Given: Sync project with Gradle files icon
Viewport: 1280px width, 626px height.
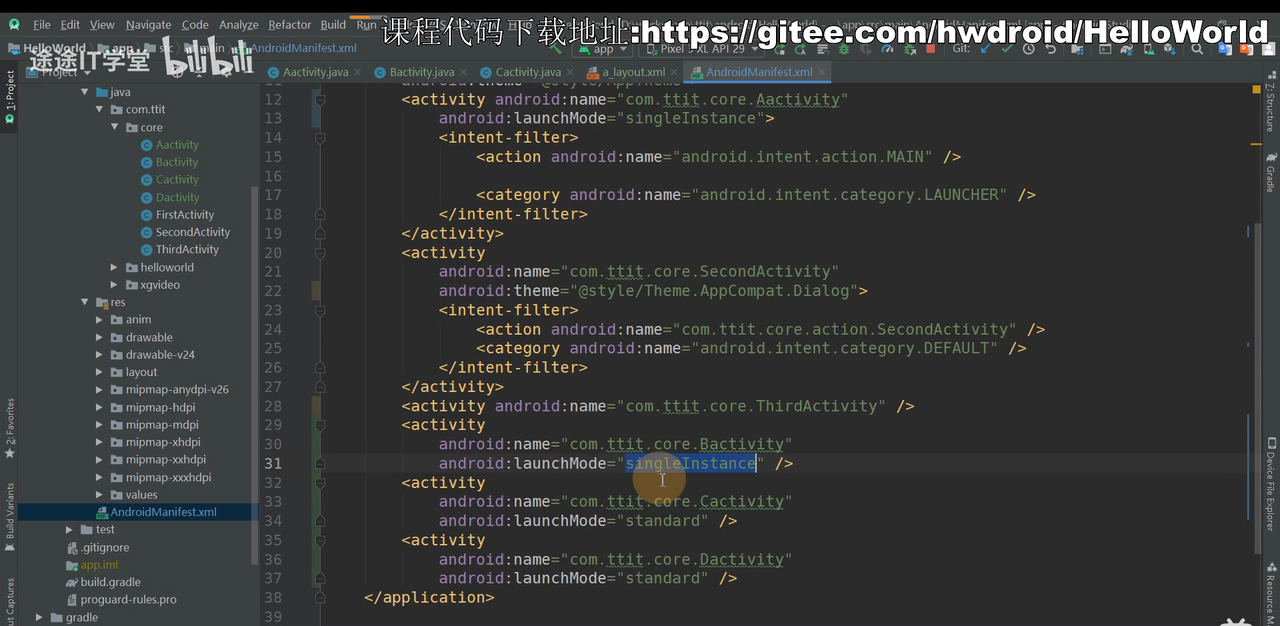Looking at the screenshot, I should coord(1127,48).
